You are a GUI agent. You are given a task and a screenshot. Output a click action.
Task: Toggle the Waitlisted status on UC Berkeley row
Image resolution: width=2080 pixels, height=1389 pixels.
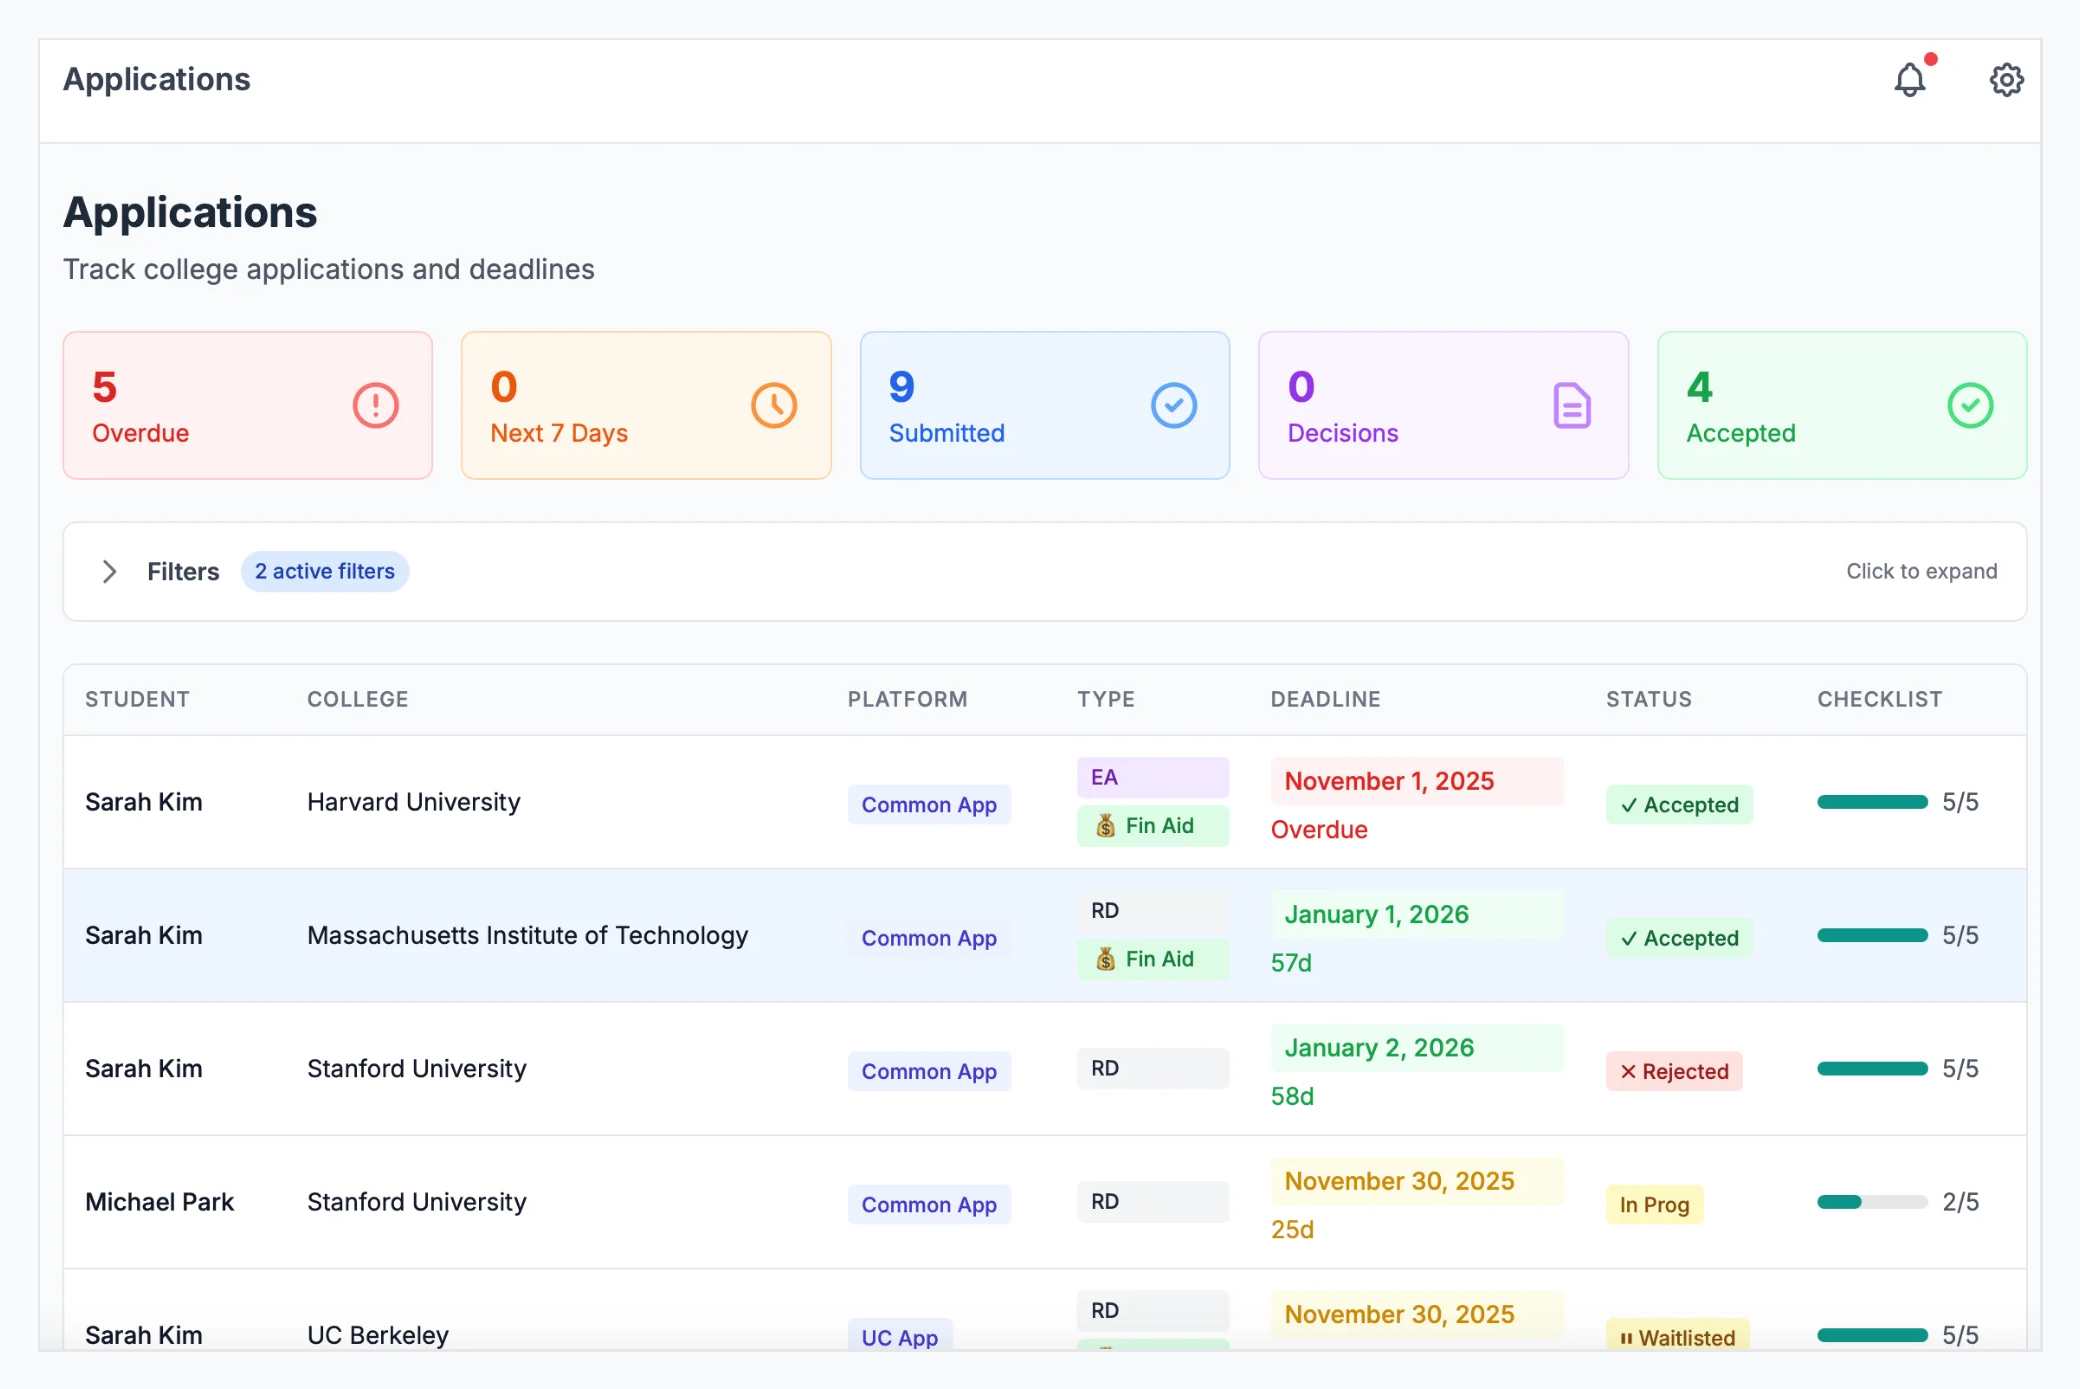click(1676, 1337)
